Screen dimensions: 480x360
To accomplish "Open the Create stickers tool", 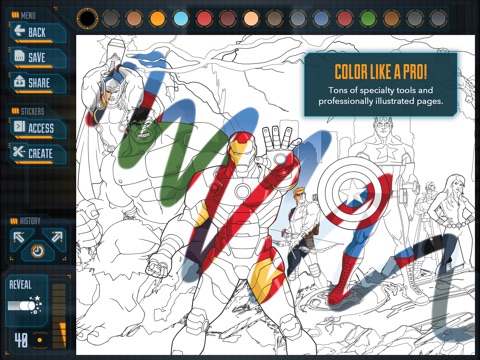I will click(37, 153).
